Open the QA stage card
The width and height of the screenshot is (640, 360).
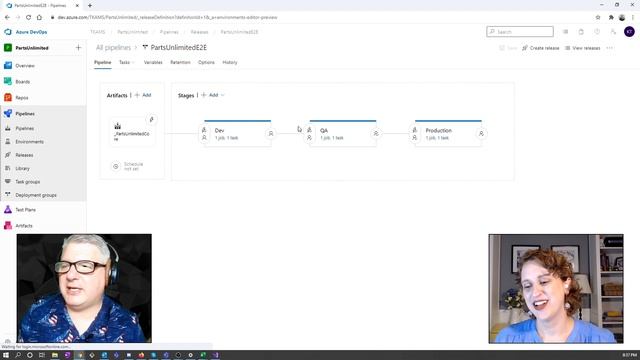click(343, 133)
